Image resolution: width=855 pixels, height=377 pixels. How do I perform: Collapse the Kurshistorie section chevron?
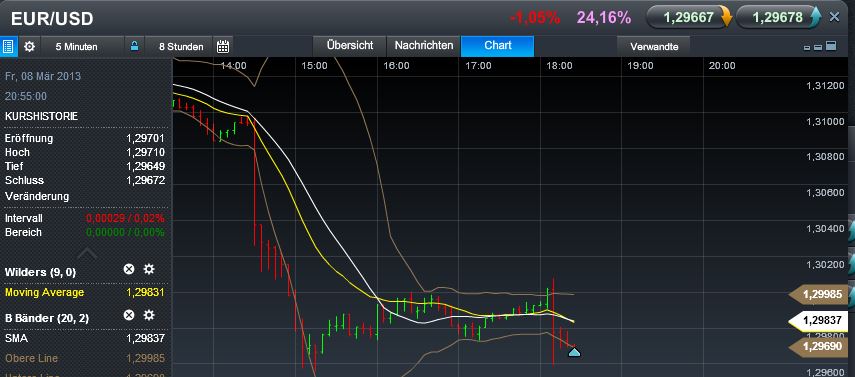tap(87, 254)
